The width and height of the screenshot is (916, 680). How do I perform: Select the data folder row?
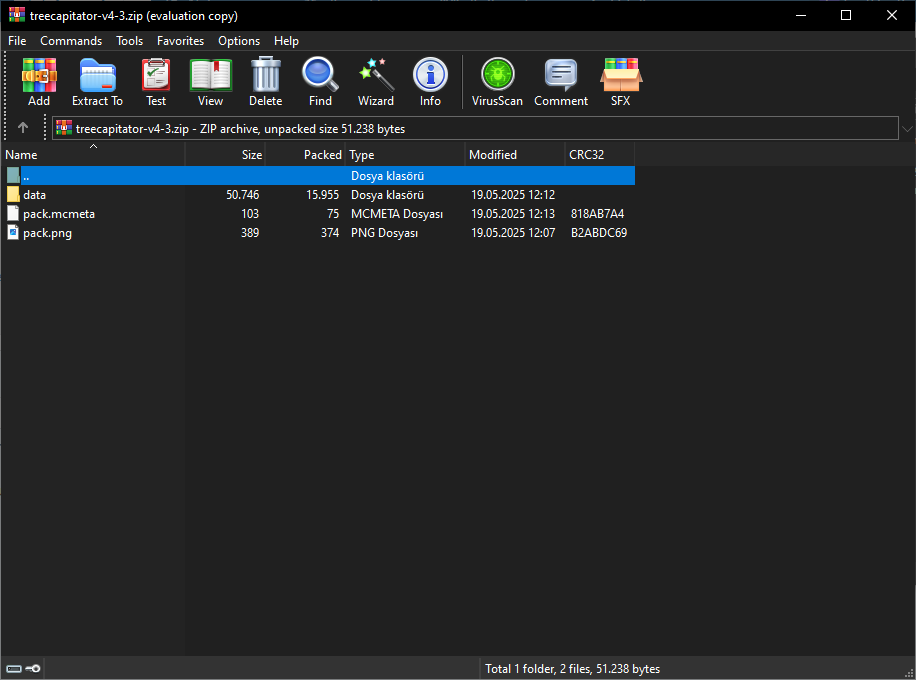coord(35,195)
